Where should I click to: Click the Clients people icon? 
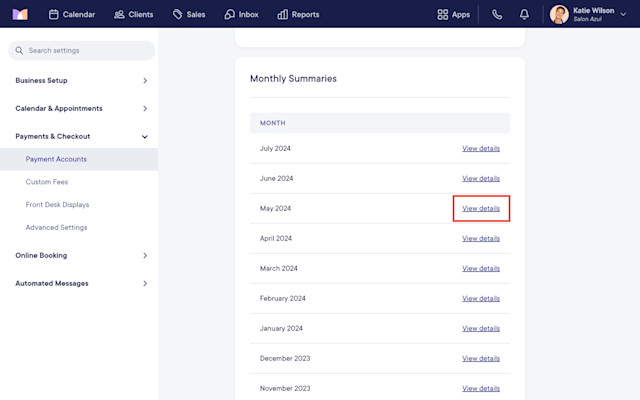click(x=119, y=15)
